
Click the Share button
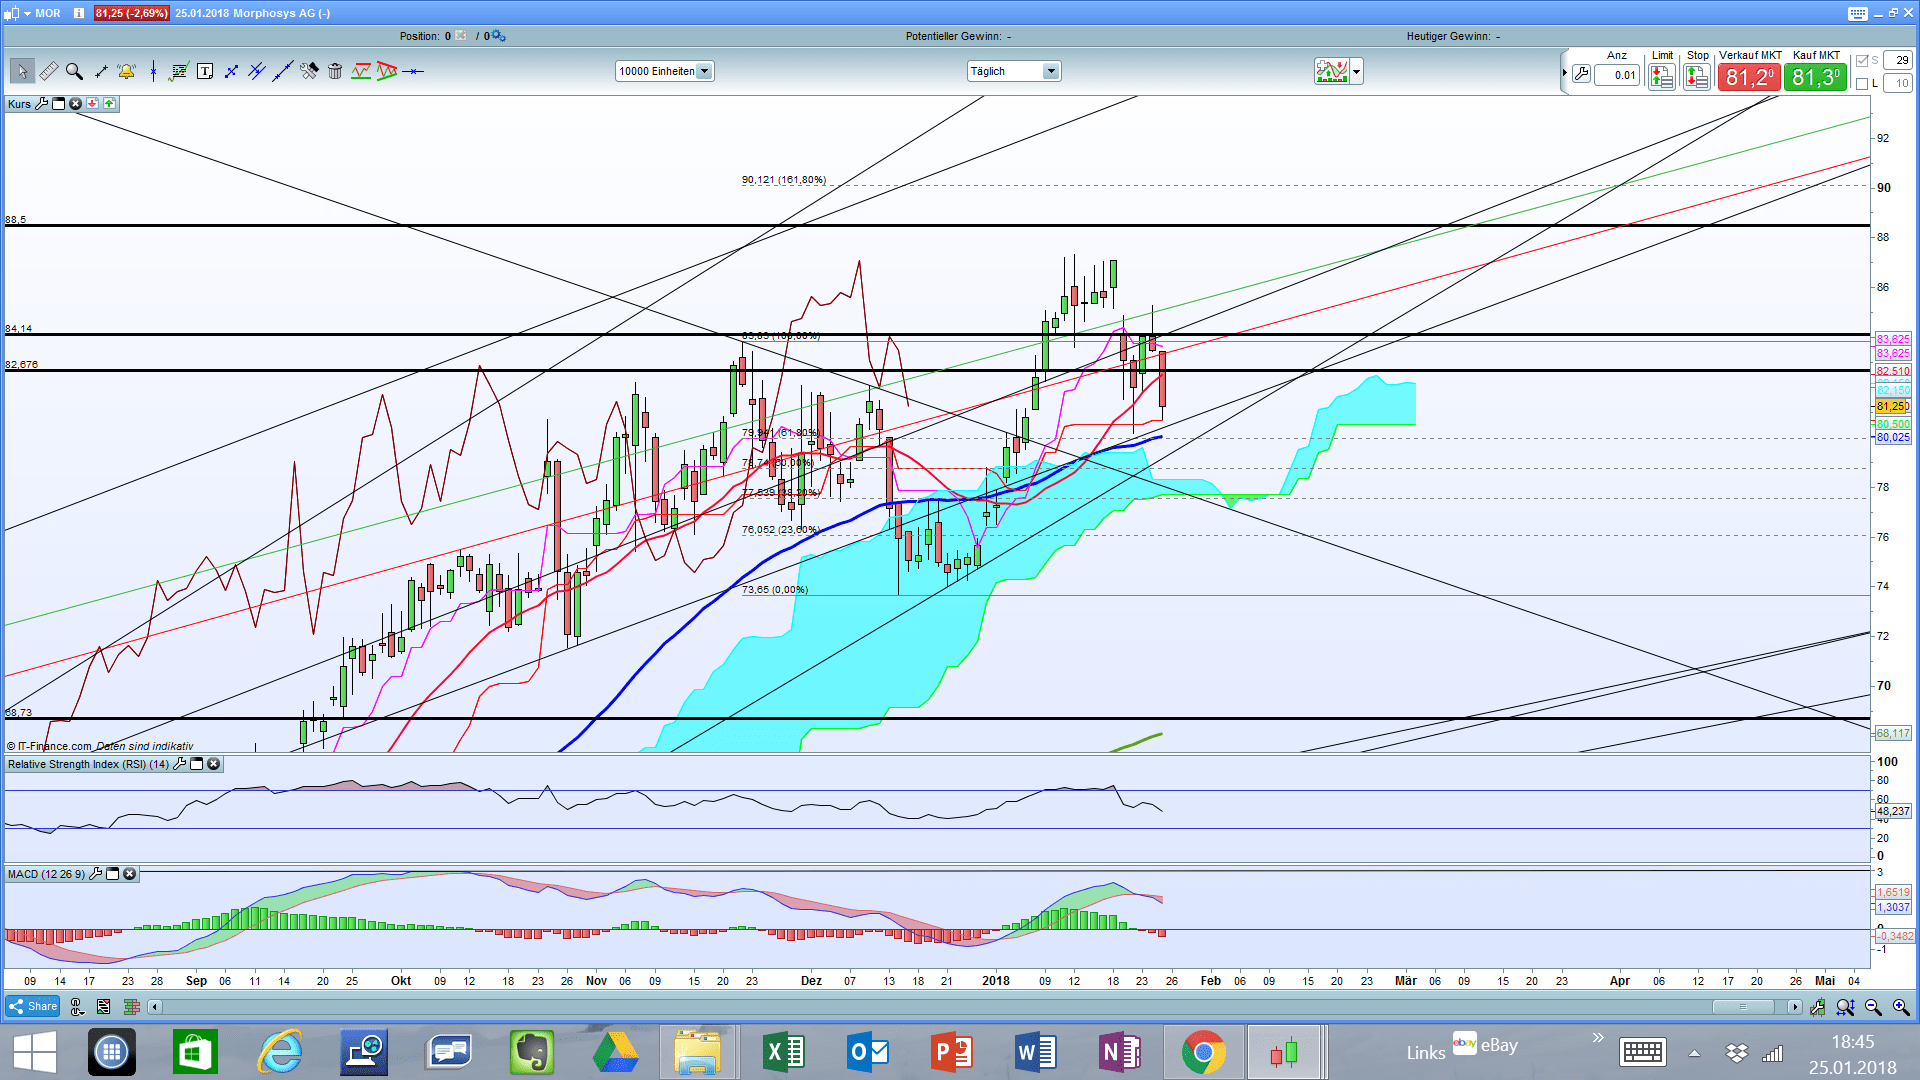pos(33,1006)
